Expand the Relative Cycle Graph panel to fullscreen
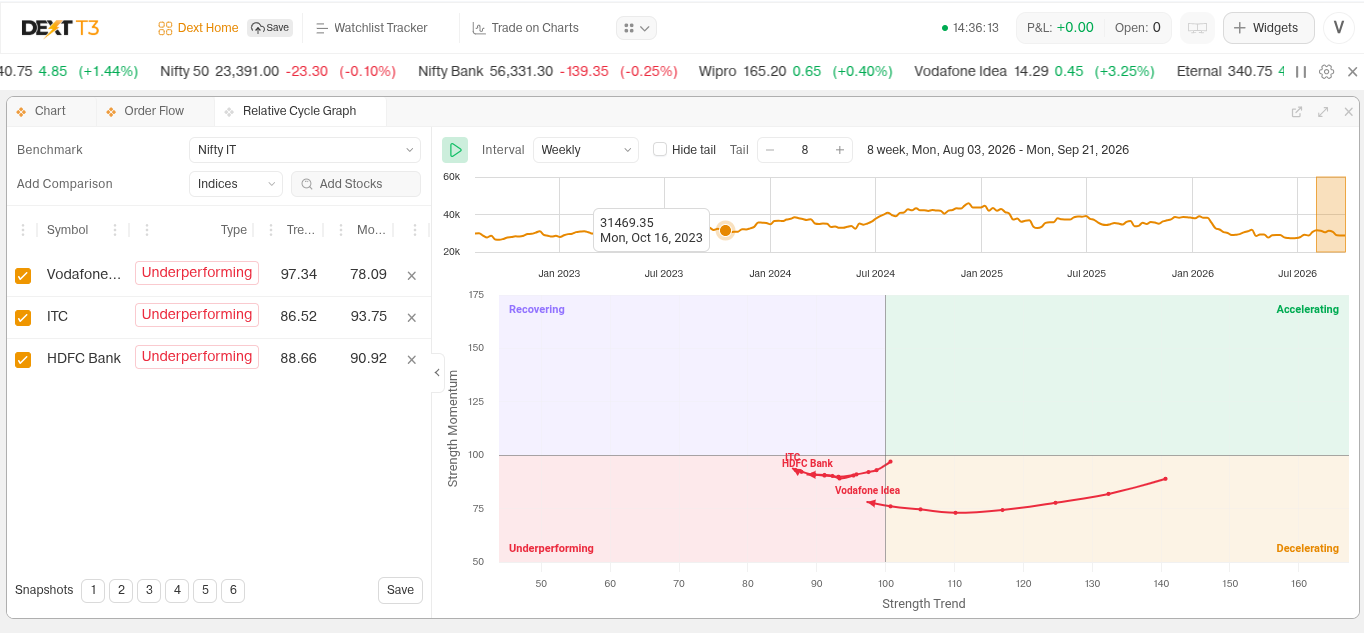This screenshot has width=1364, height=633. point(1323,112)
